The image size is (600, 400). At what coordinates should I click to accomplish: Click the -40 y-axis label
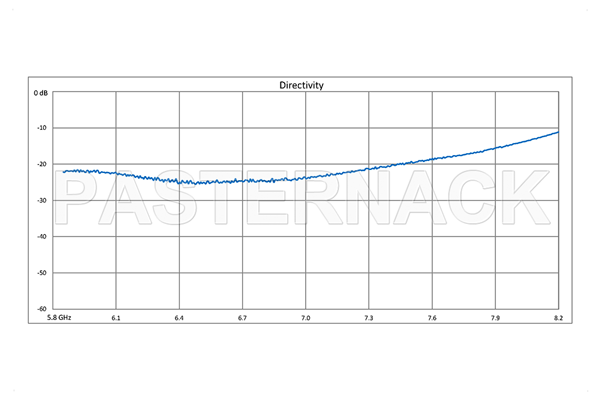tap(43, 236)
